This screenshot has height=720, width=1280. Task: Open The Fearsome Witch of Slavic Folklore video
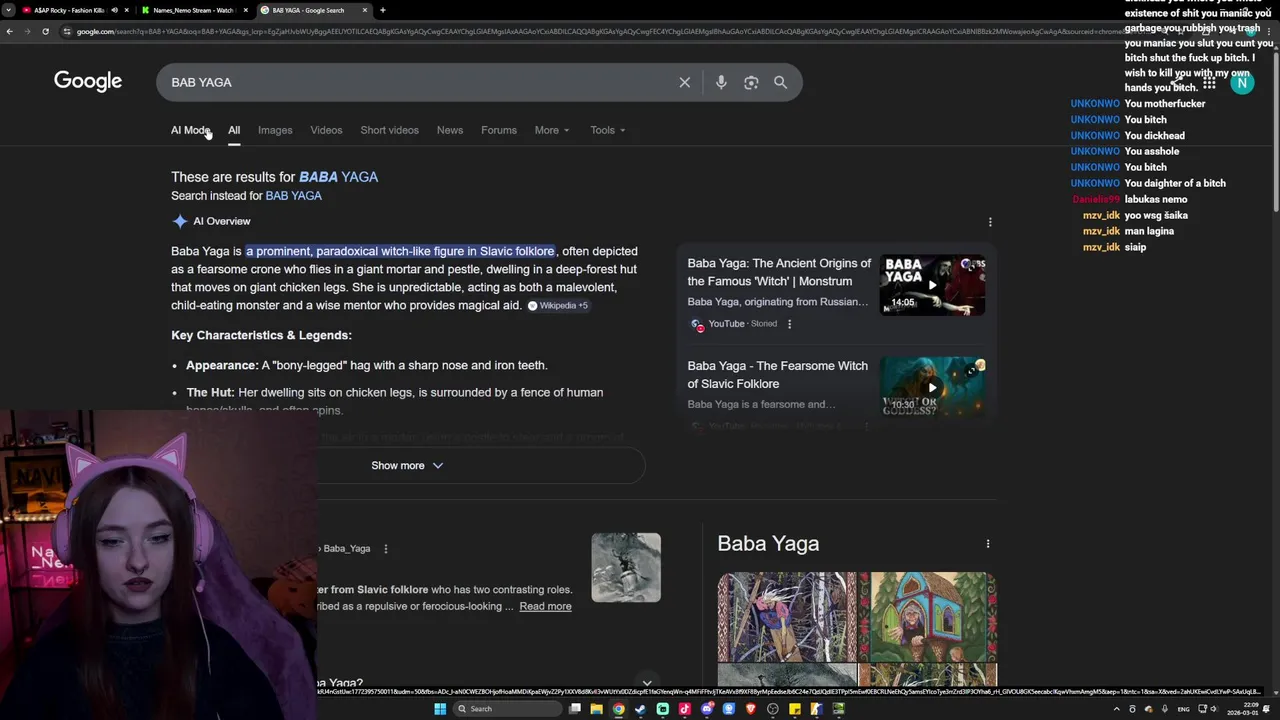[777, 375]
